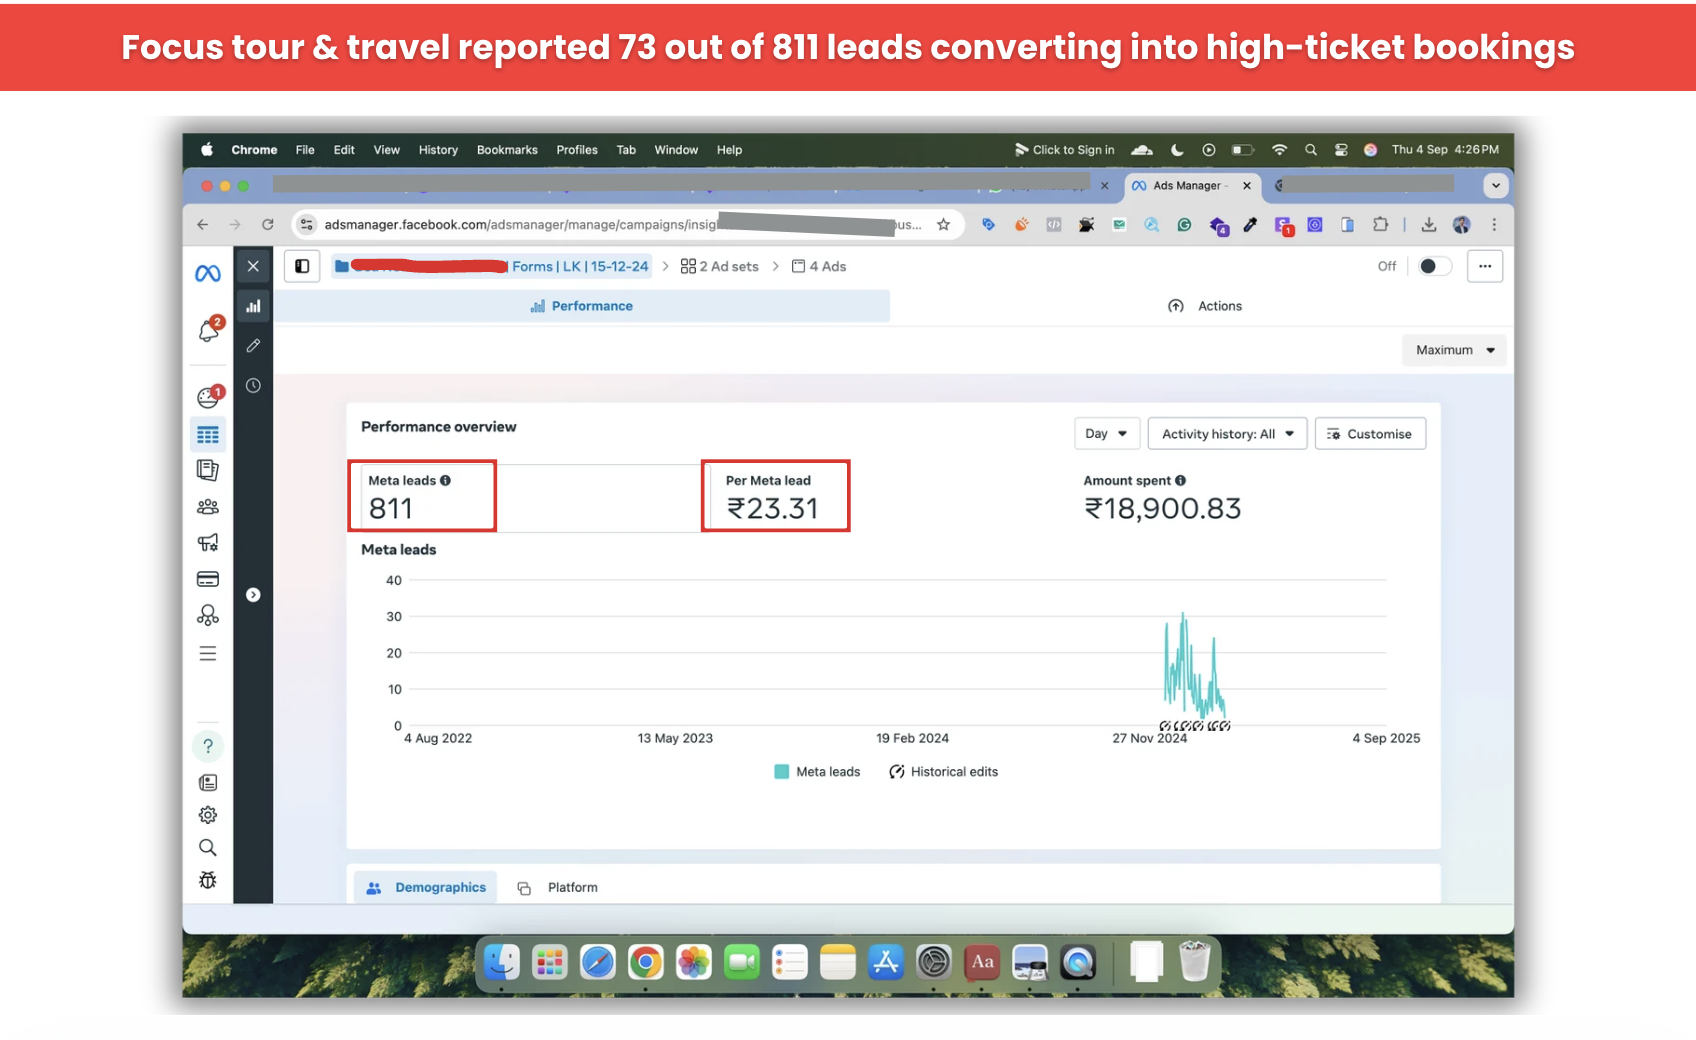Viewport: 1696px width, 1040px height.
Task: Open Chrome extensions puzzle icon
Action: pos(1380,224)
